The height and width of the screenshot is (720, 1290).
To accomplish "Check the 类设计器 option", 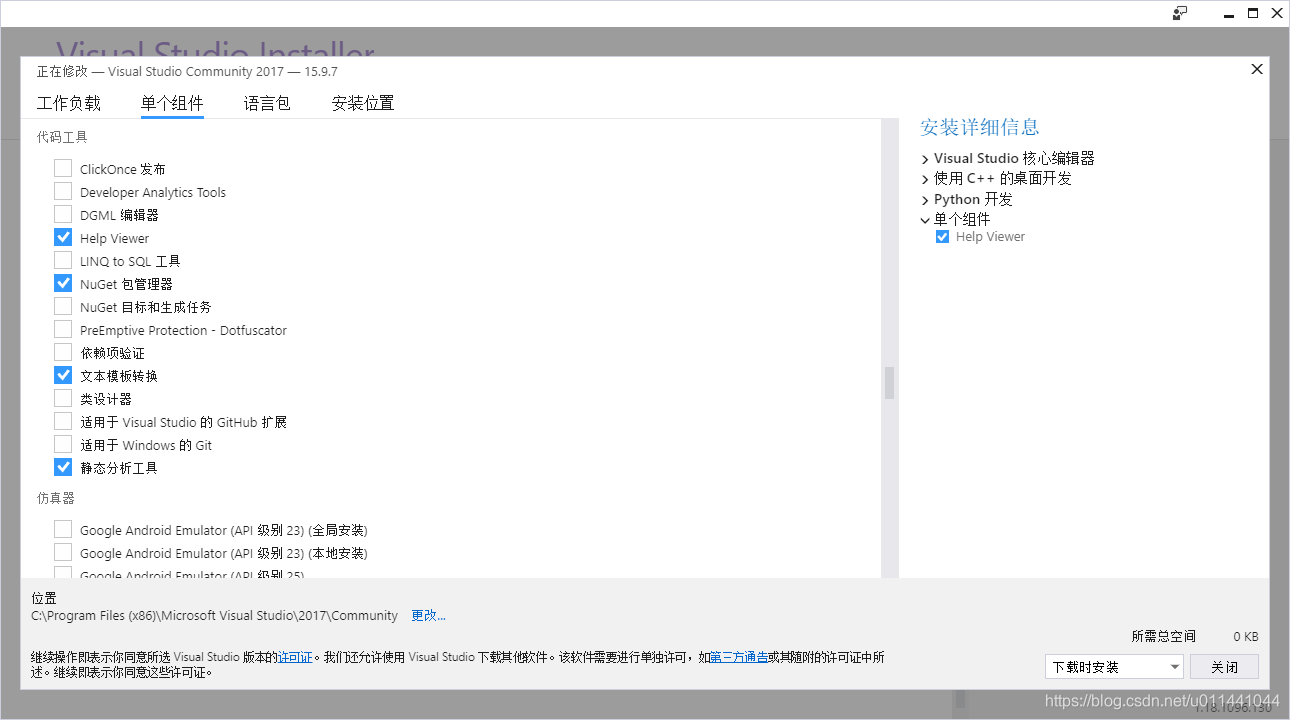I will pyautogui.click(x=63, y=398).
